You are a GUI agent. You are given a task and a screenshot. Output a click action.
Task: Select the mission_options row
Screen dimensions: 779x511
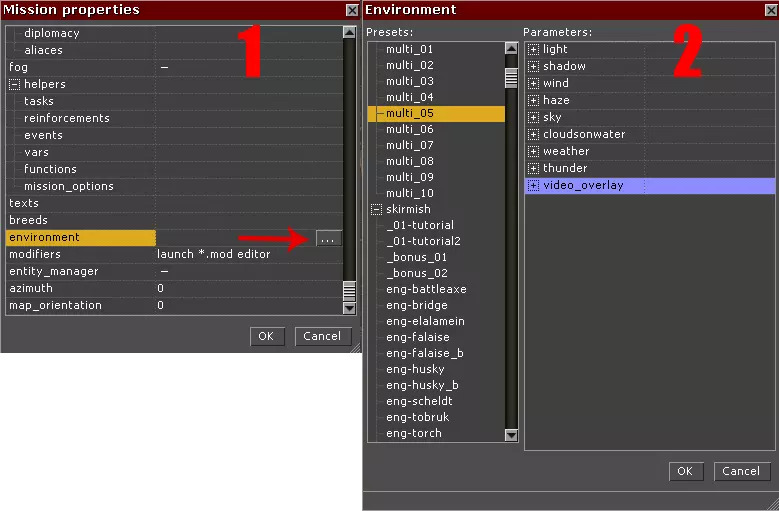pyautogui.click(x=174, y=186)
